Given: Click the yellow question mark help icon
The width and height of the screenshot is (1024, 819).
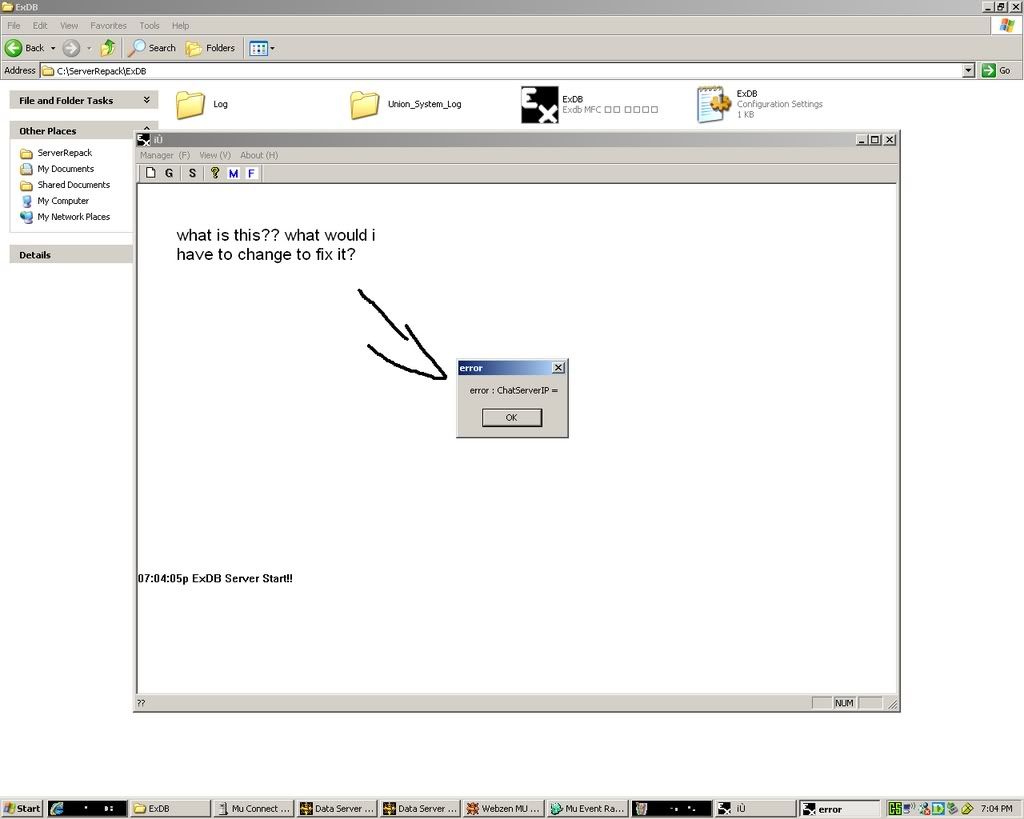Looking at the screenshot, I should click(x=214, y=173).
